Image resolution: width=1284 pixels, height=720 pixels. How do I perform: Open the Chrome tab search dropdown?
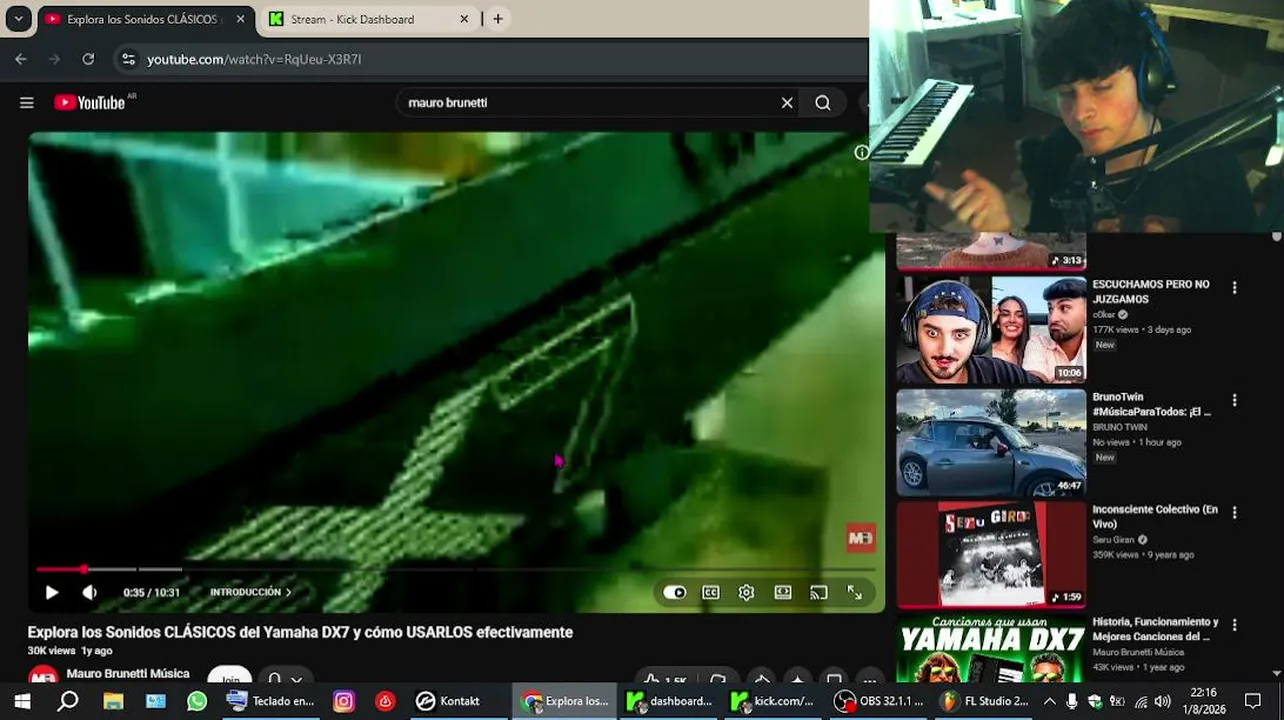[18, 19]
